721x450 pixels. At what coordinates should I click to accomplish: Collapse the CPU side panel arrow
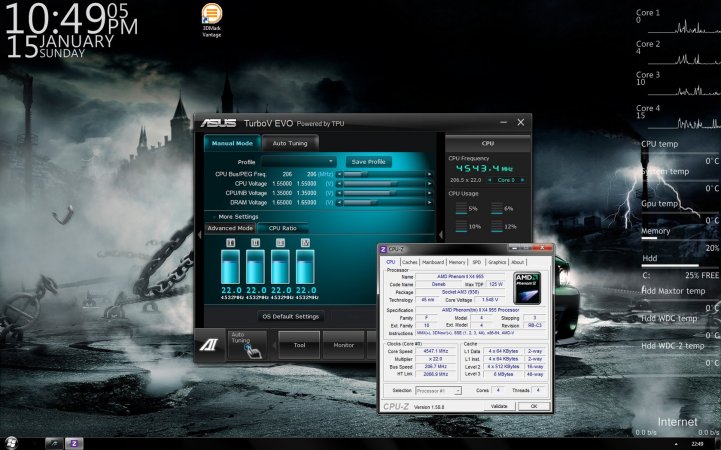tap(441, 235)
